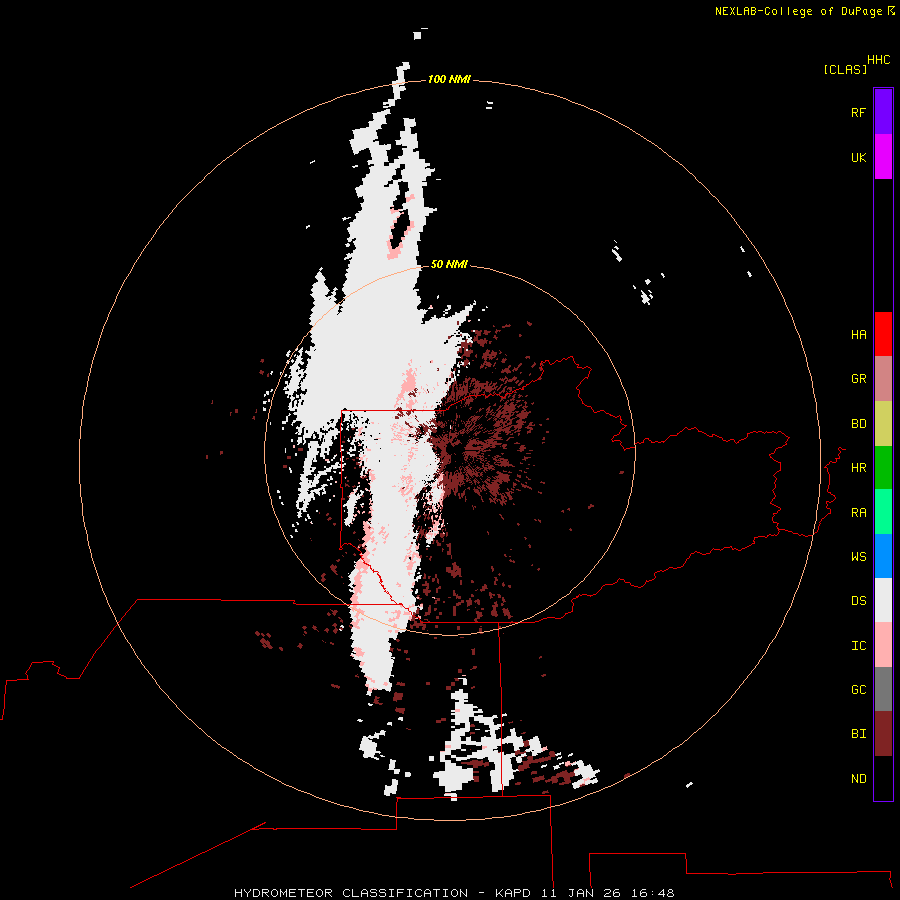Click the RF purple legend swatch

(x=883, y=112)
